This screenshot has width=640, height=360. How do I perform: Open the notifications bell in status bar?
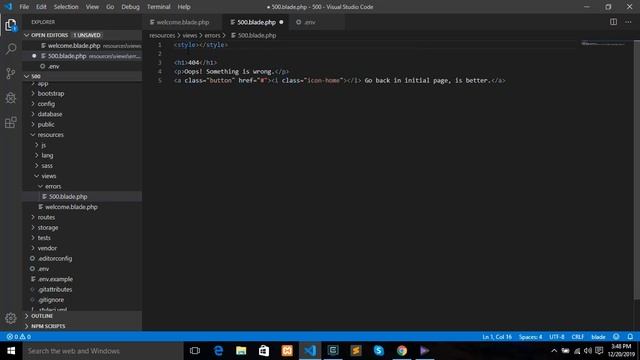click(x=630, y=337)
